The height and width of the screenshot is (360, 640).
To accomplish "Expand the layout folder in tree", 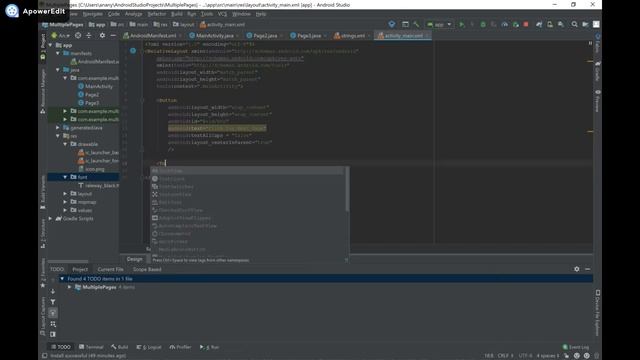I will [65, 193].
